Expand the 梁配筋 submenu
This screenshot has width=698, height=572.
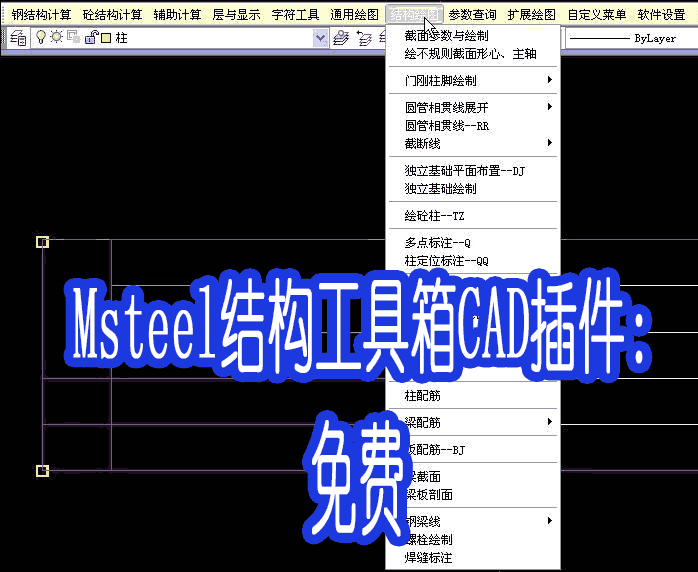pyautogui.click(x=473, y=422)
